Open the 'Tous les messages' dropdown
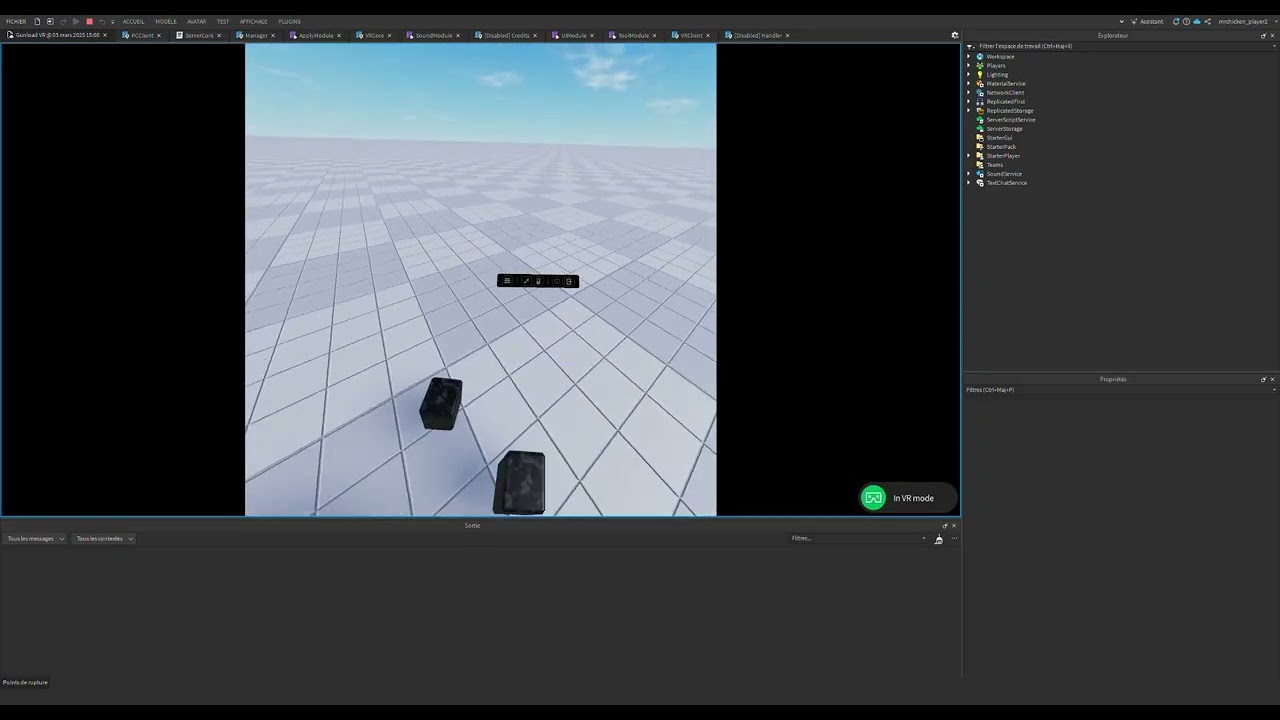 [x=35, y=538]
